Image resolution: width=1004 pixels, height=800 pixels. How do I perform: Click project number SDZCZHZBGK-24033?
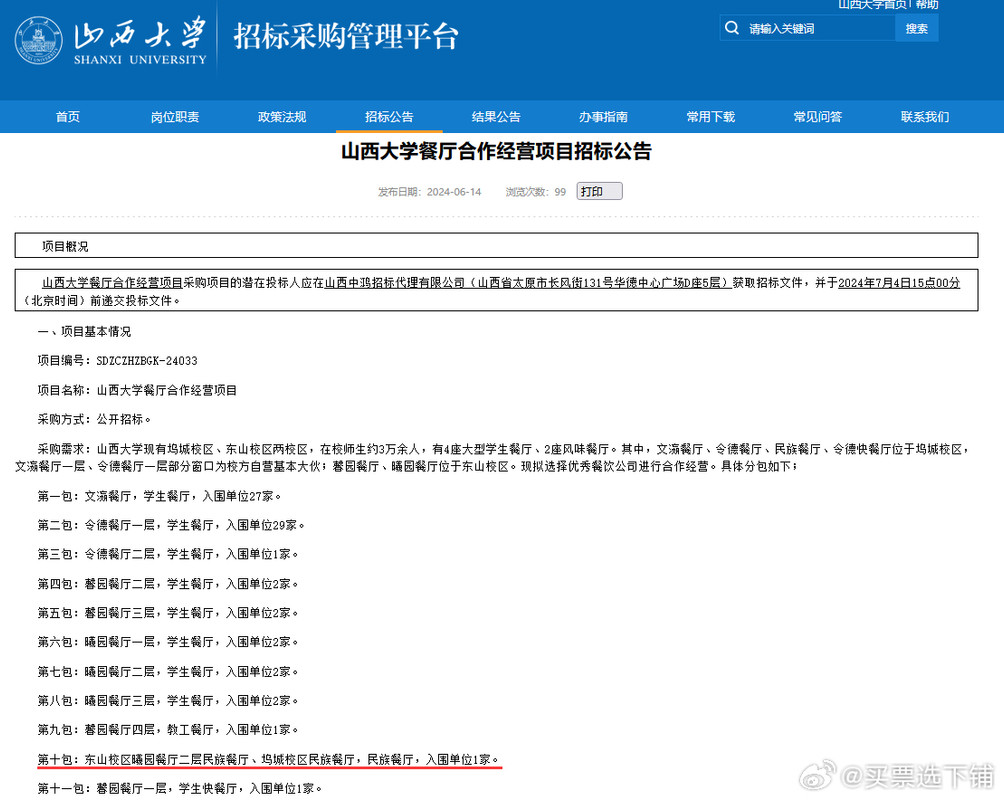[147, 361]
